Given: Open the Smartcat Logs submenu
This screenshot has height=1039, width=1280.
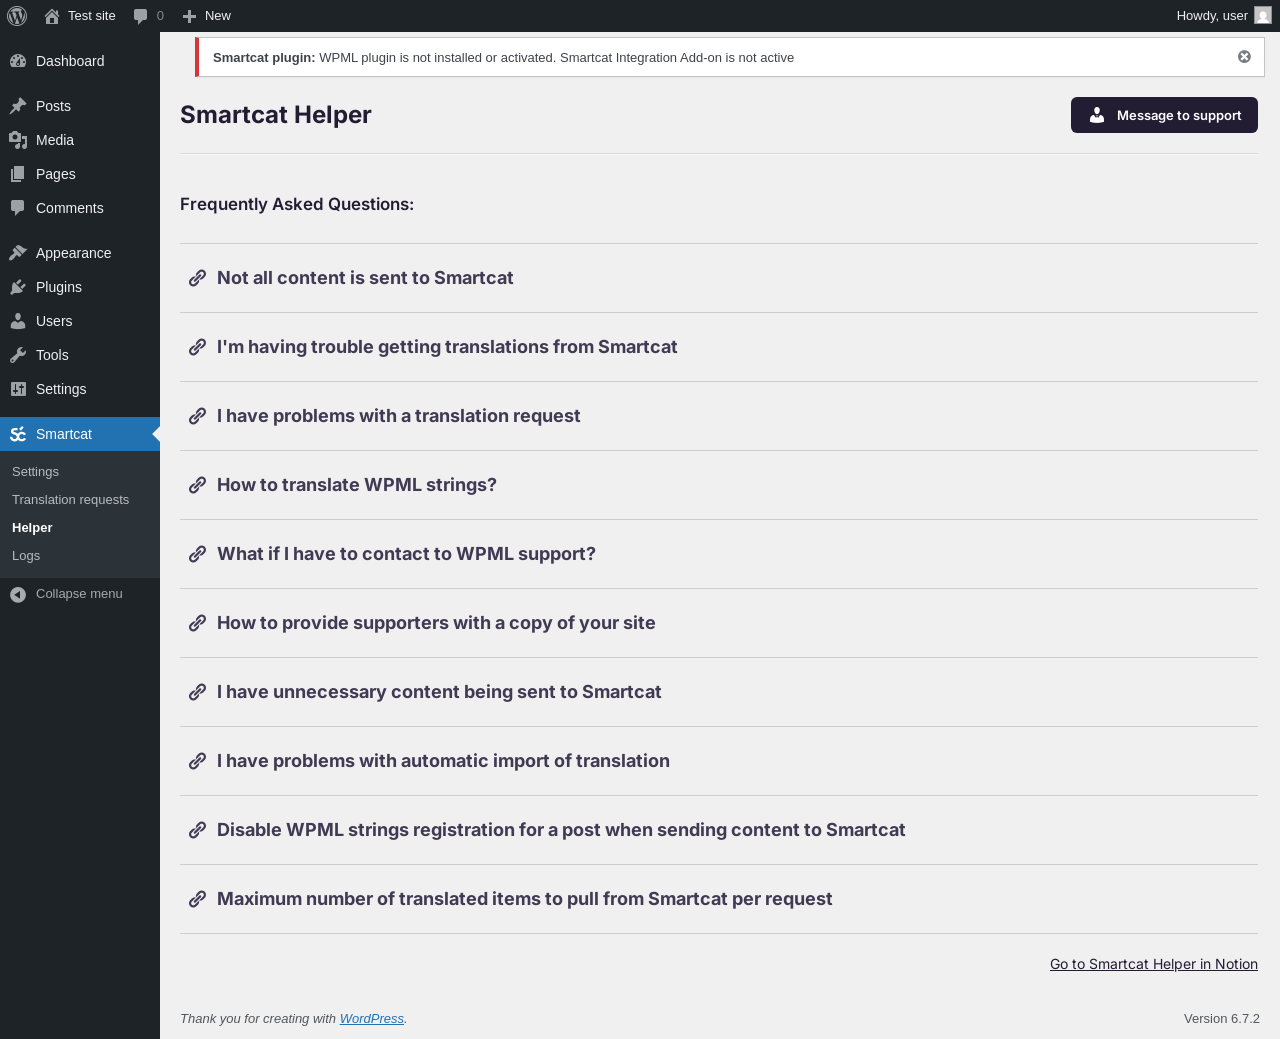Looking at the screenshot, I should coord(26,556).
